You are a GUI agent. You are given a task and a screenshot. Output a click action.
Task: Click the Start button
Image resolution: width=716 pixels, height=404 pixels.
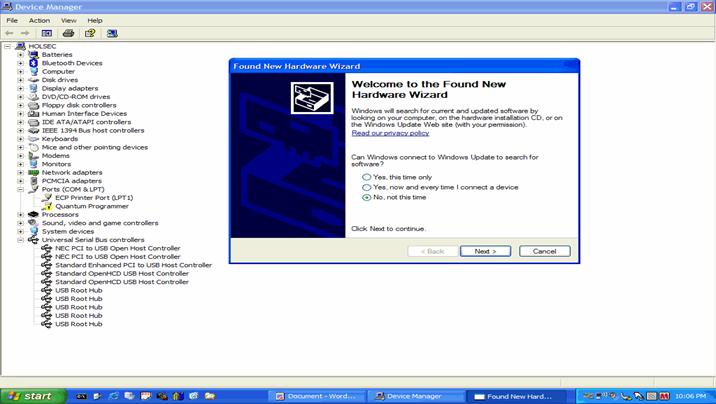(33, 396)
